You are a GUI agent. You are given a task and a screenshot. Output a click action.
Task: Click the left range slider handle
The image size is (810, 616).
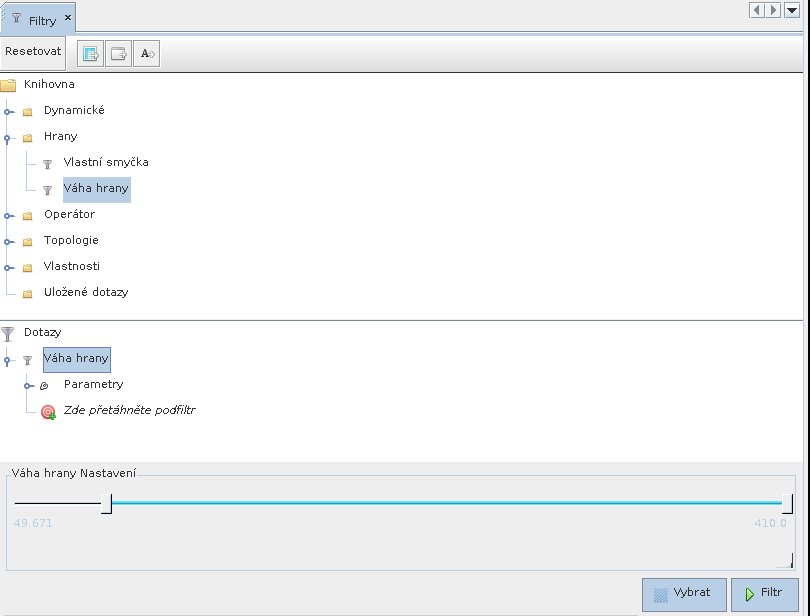[106, 503]
